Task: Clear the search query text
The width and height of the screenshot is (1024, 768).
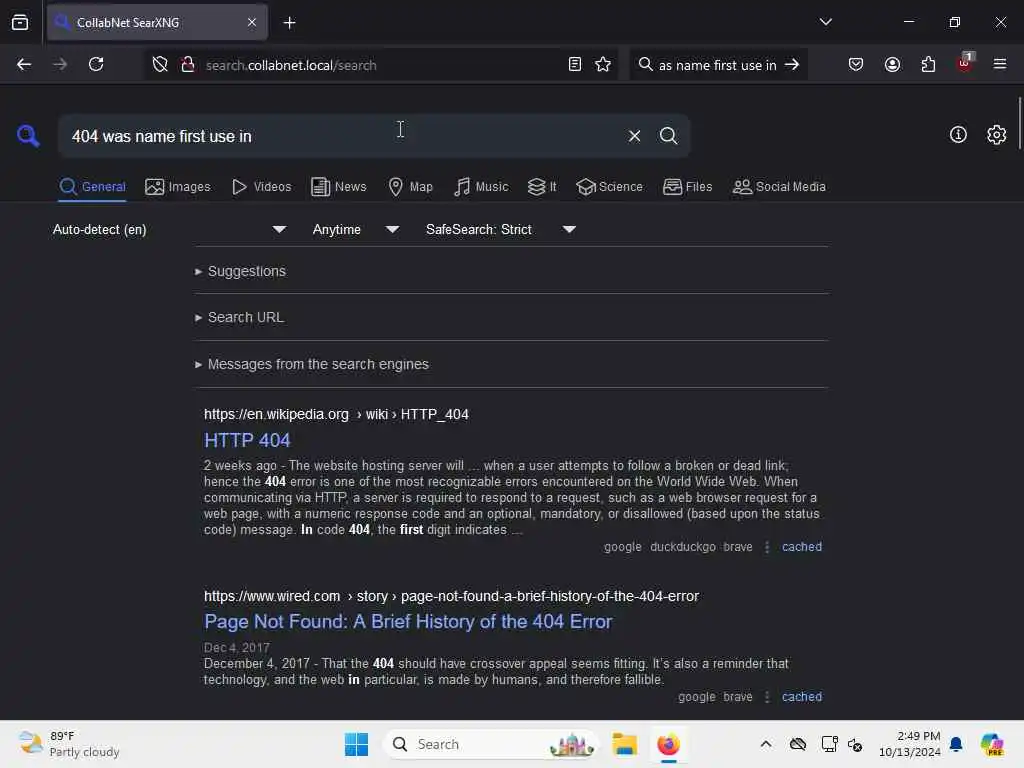Action: pyautogui.click(x=634, y=136)
